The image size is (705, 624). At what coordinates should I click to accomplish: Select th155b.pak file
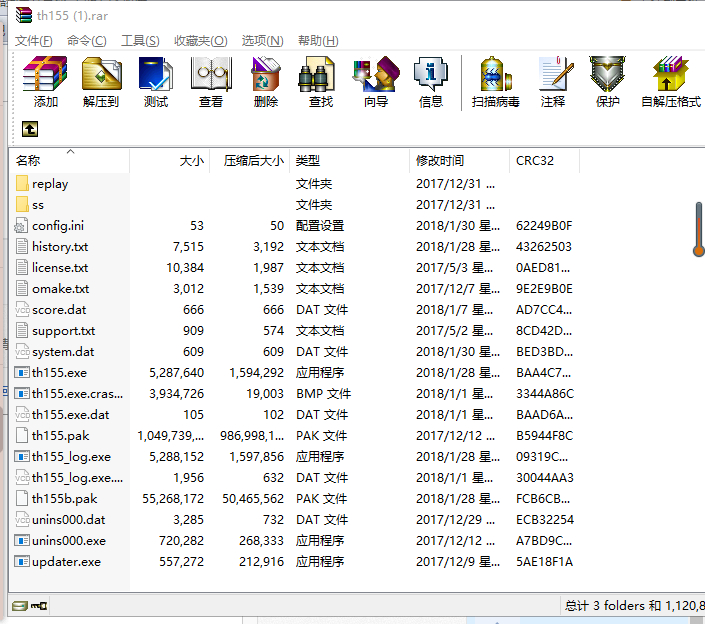pyautogui.click(x=294, y=499)
